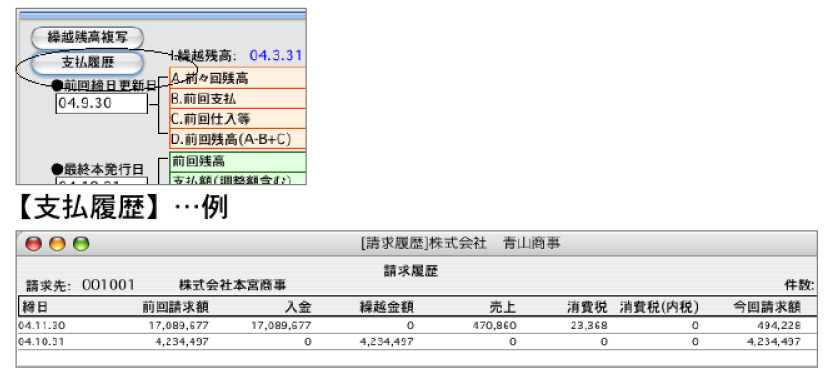Click the window title [請求履歴]株式会社 青山商事

click(x=460, y=243)
